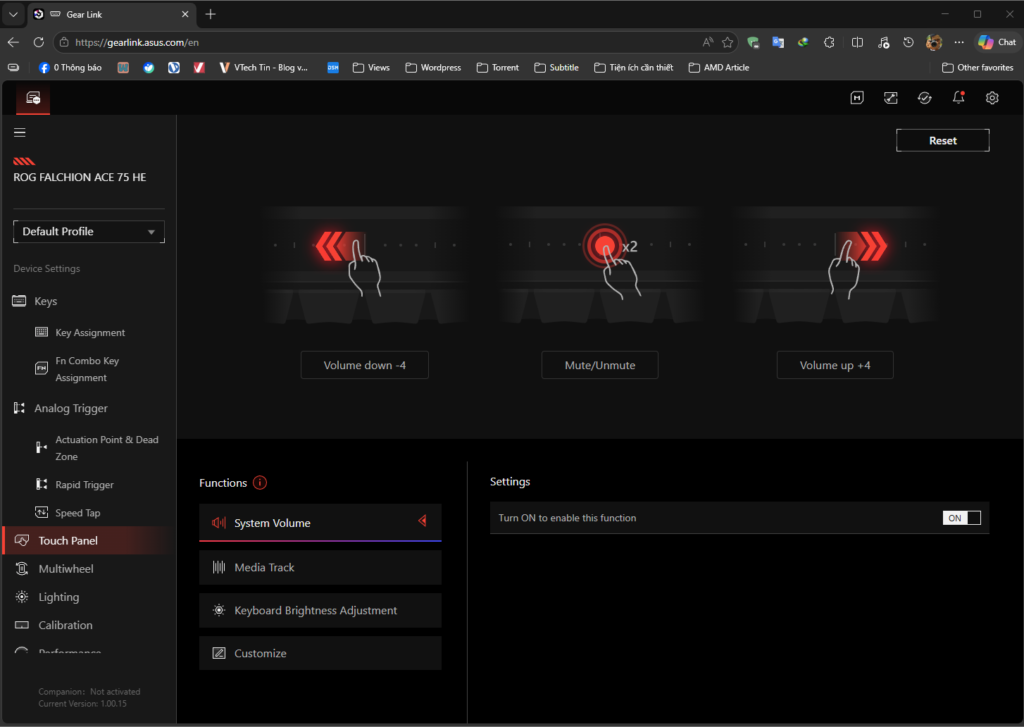1024x727 pixels.
Task: Open Volume up +4 gesture option
Action: coord(835,366)
